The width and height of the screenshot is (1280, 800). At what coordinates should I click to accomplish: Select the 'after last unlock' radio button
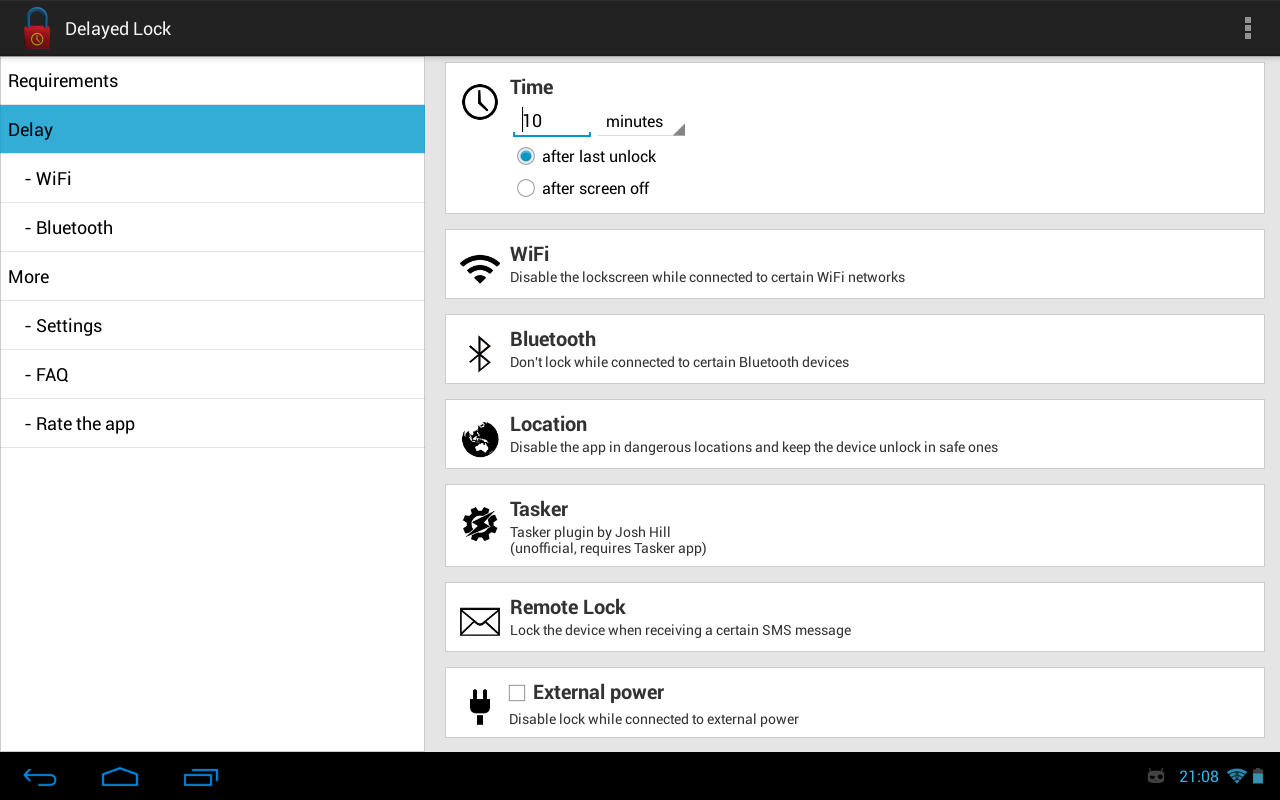526,156
